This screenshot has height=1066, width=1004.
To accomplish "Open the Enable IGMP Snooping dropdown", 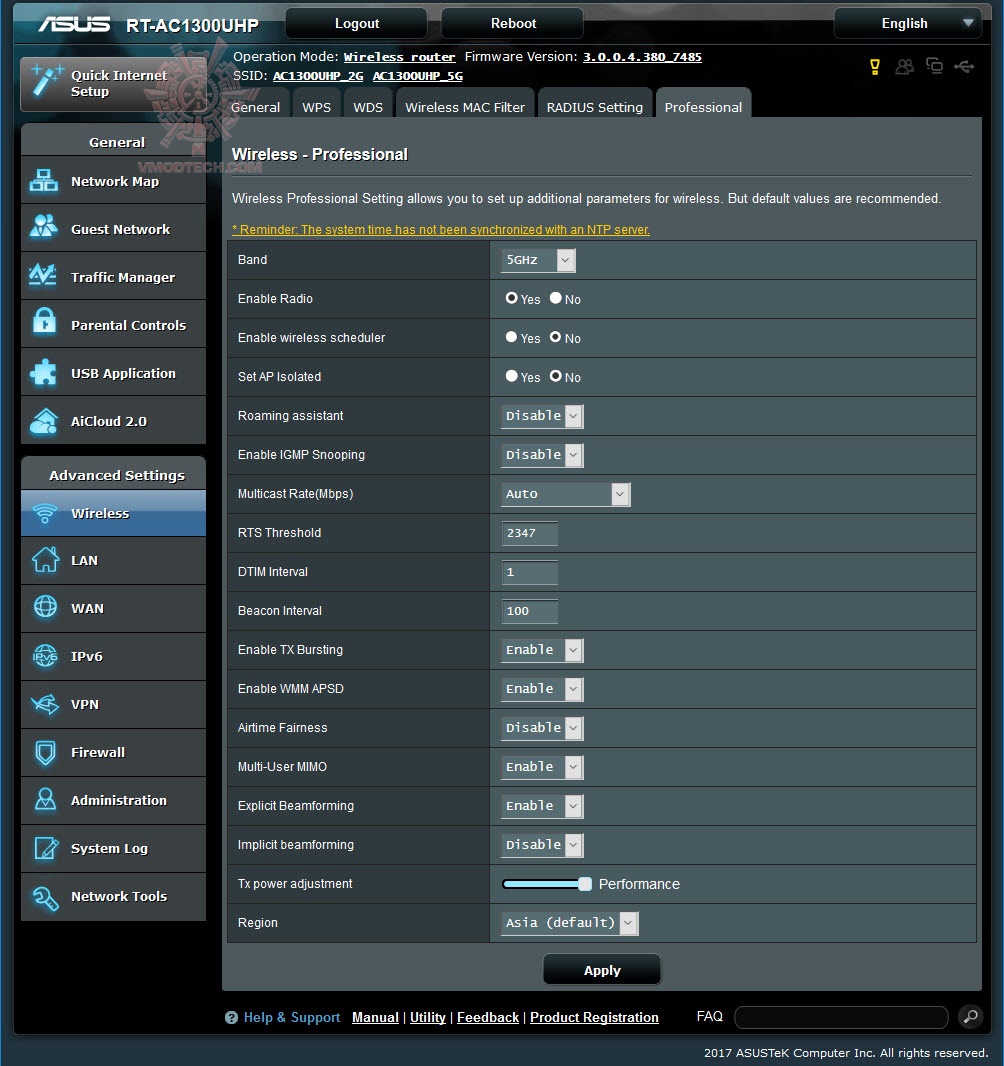I will pyautogui.click(x=542, y=454).
